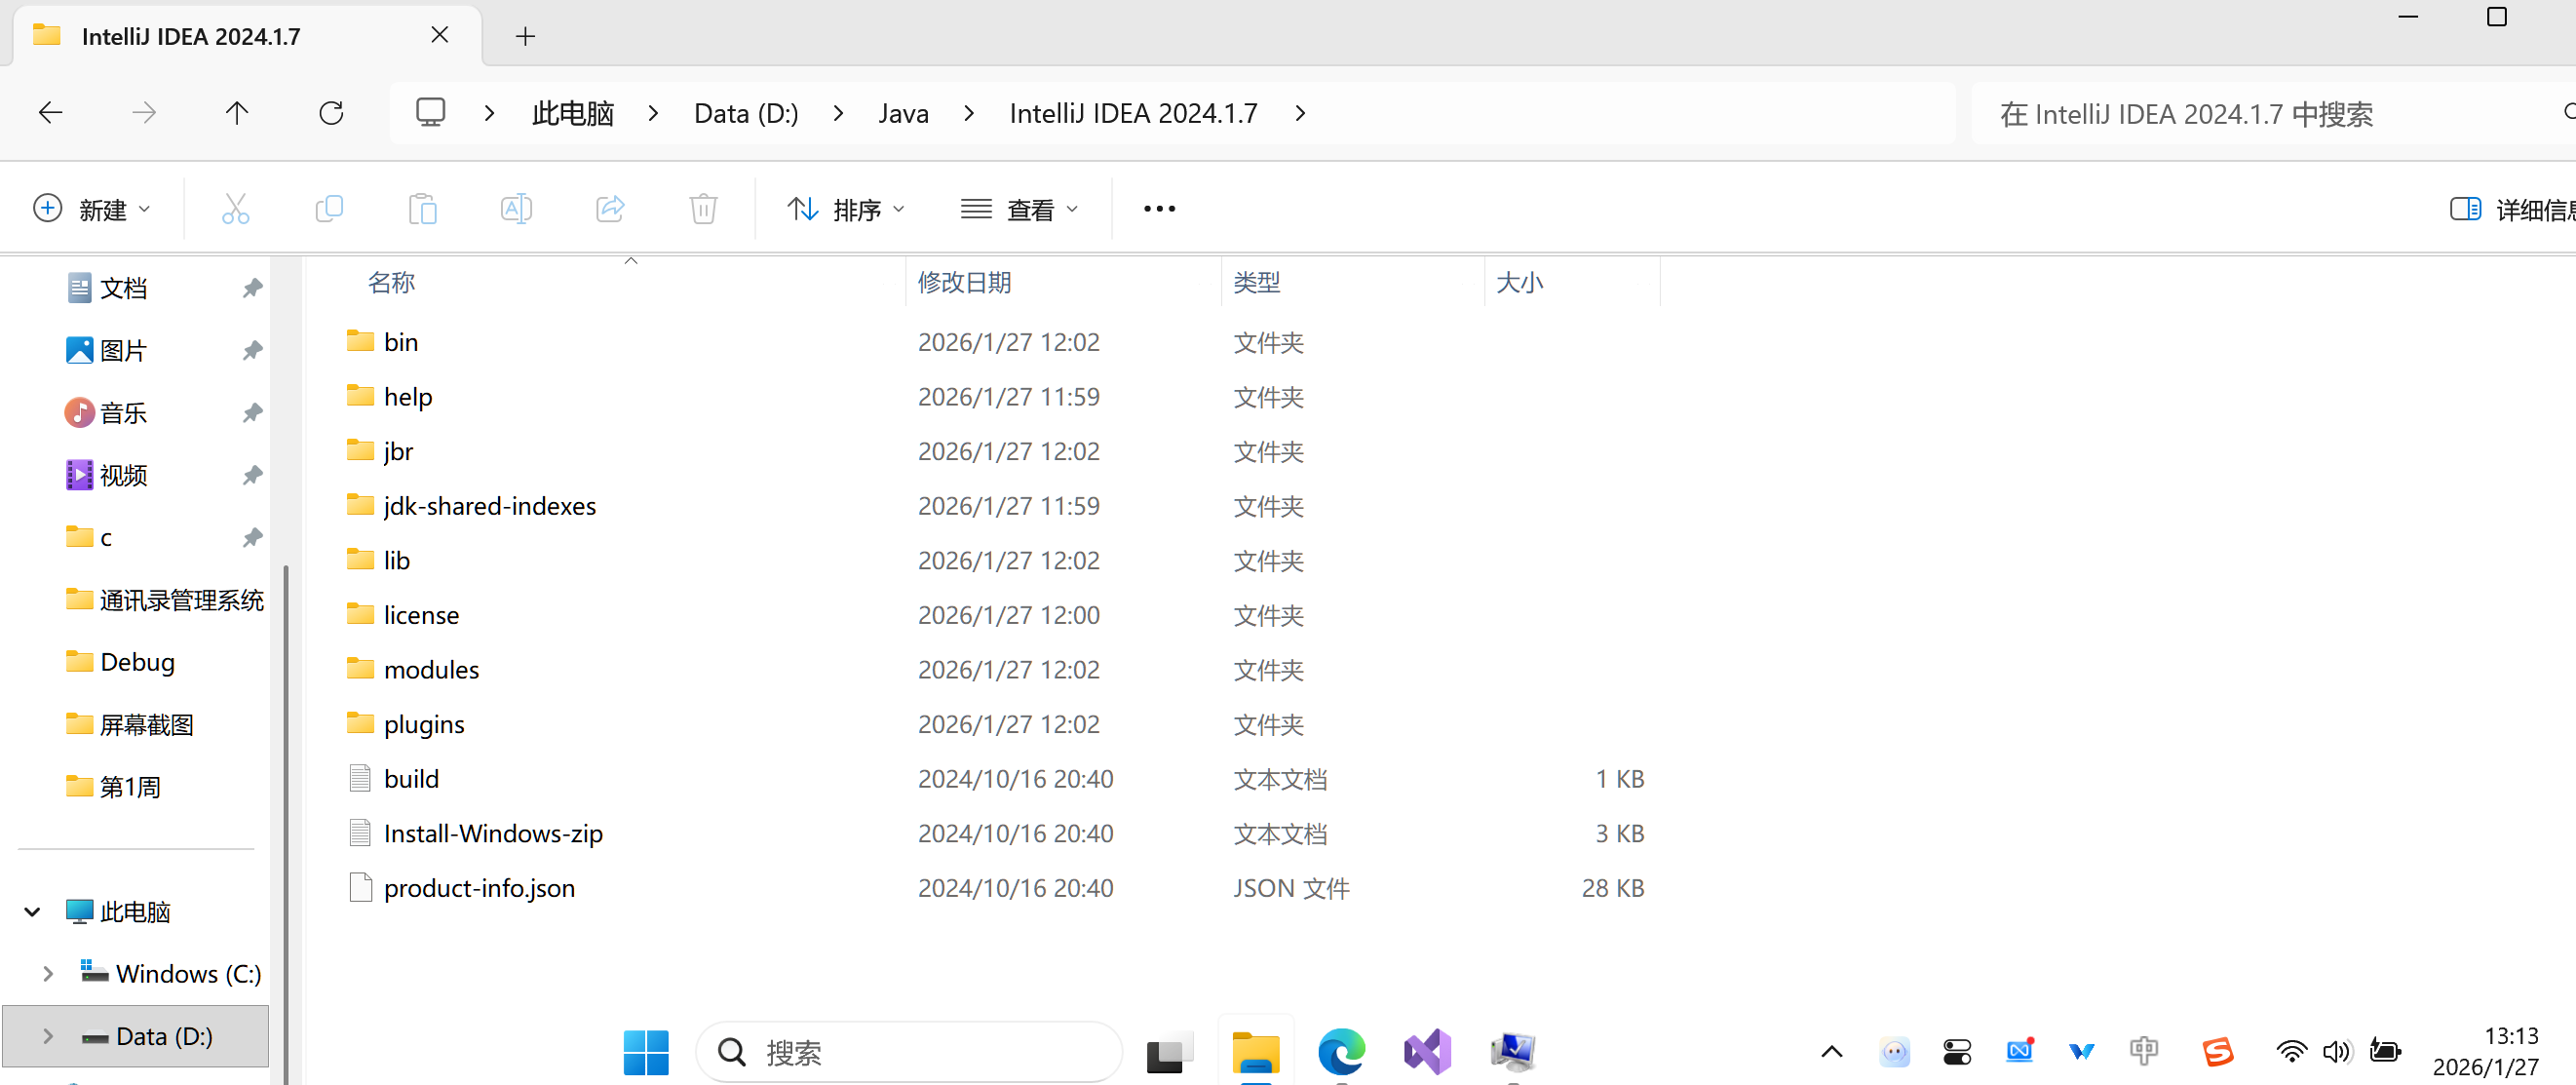Open the 排序 (Sort) dropdown menu
The width and height of the screenshot is (2576, 1085).
846,209
